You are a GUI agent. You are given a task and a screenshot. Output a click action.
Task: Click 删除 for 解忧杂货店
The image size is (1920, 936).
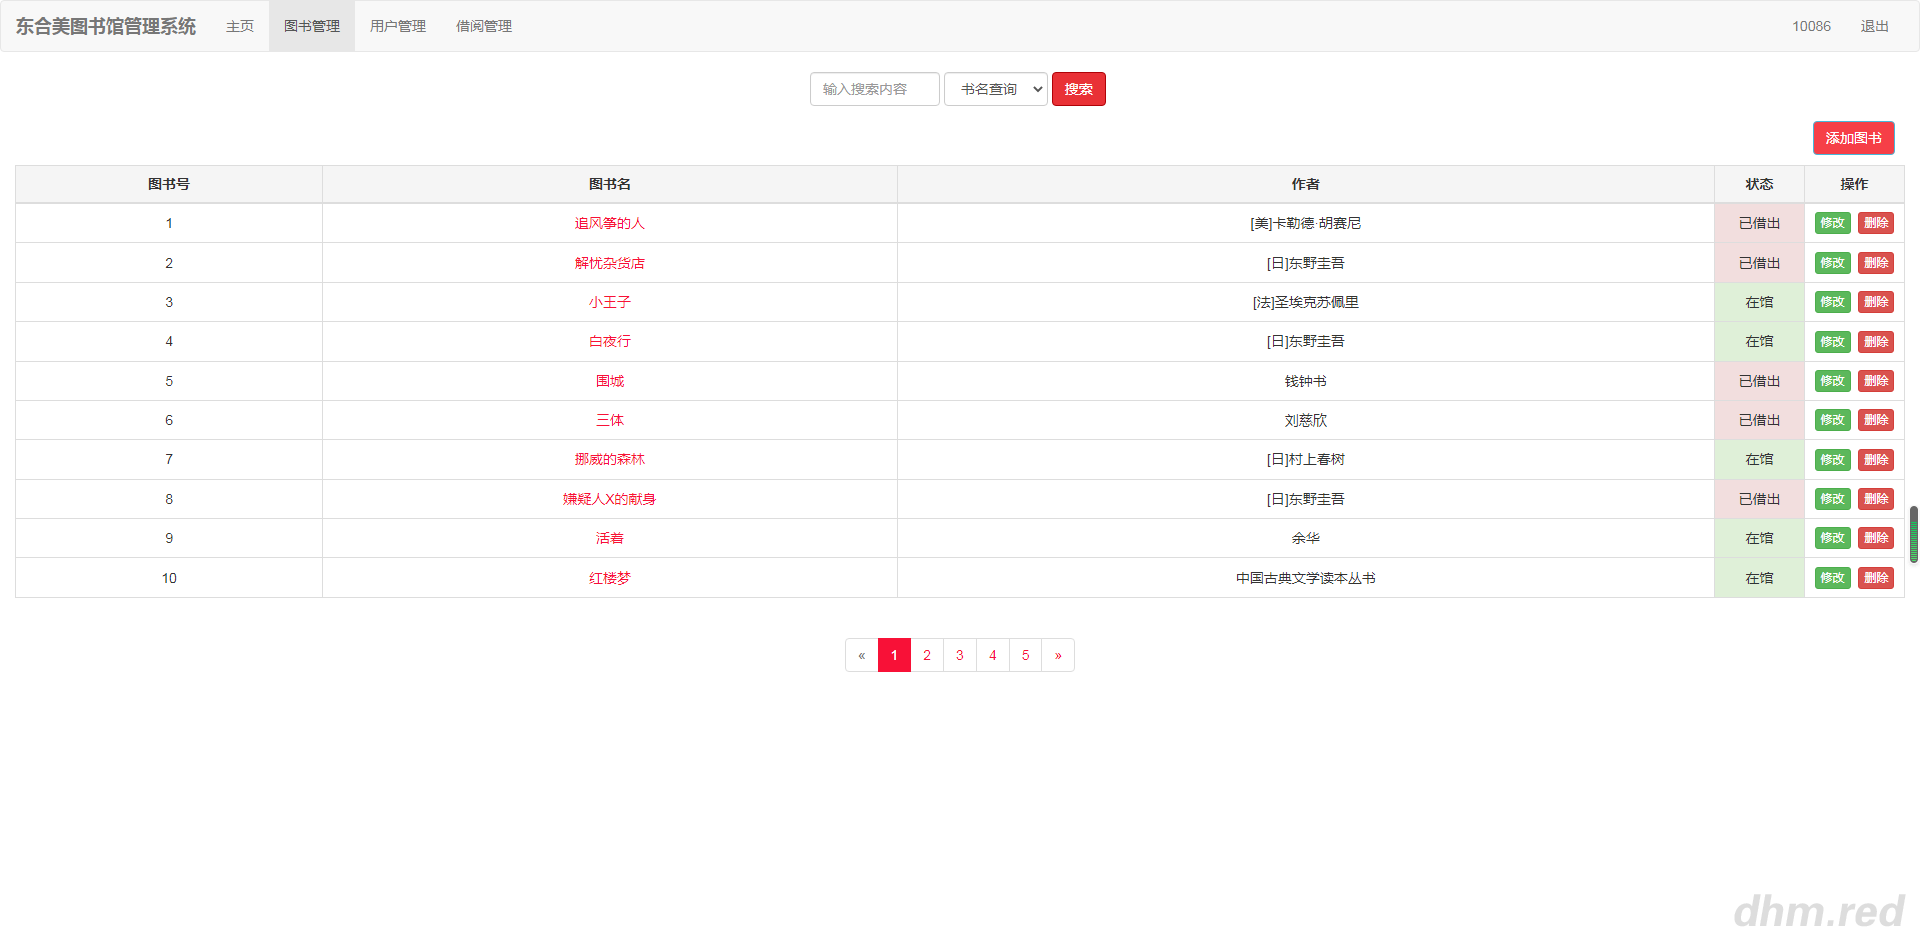pyautogui.click(x=1876, y=263)
